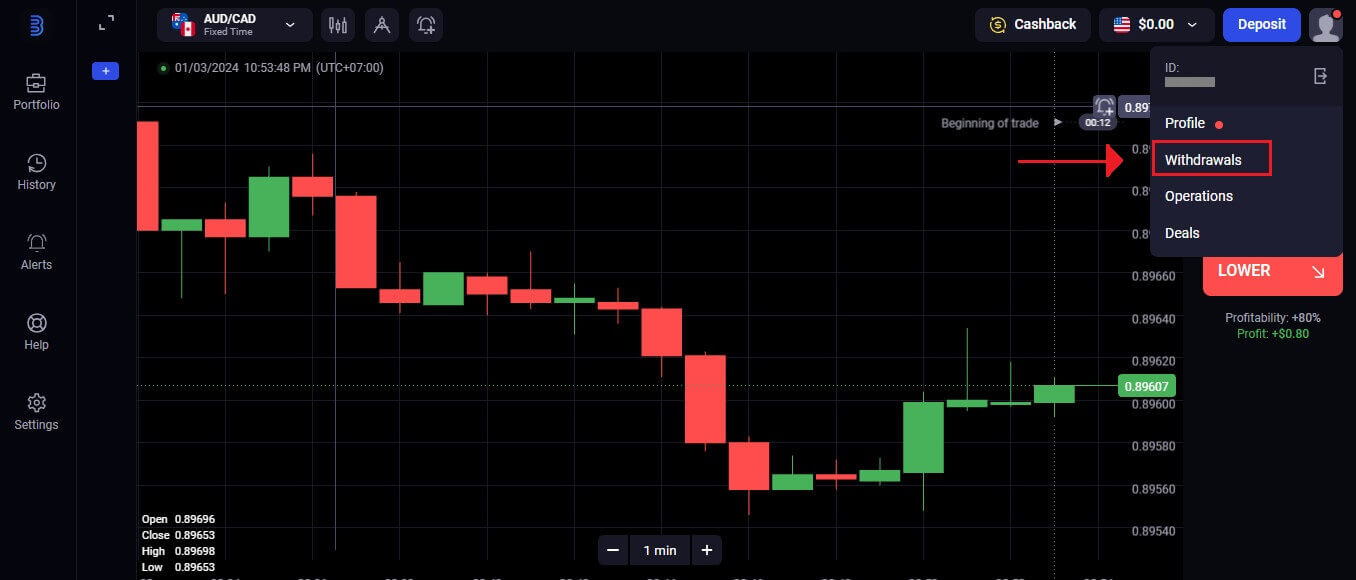
Task: Click the Beginning of trade label
Action: (x=990, y=123)
